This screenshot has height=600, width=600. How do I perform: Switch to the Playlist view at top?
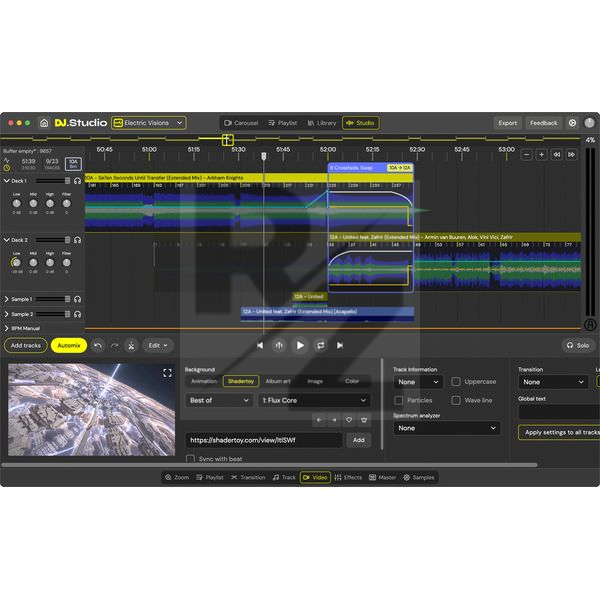[x=283, y=123]
